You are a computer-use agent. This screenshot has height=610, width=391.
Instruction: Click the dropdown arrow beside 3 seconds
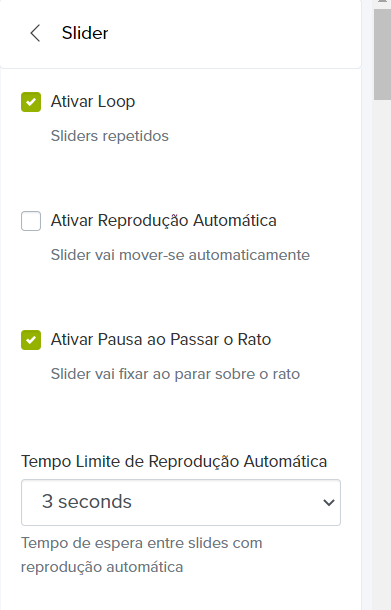point(329,503)
